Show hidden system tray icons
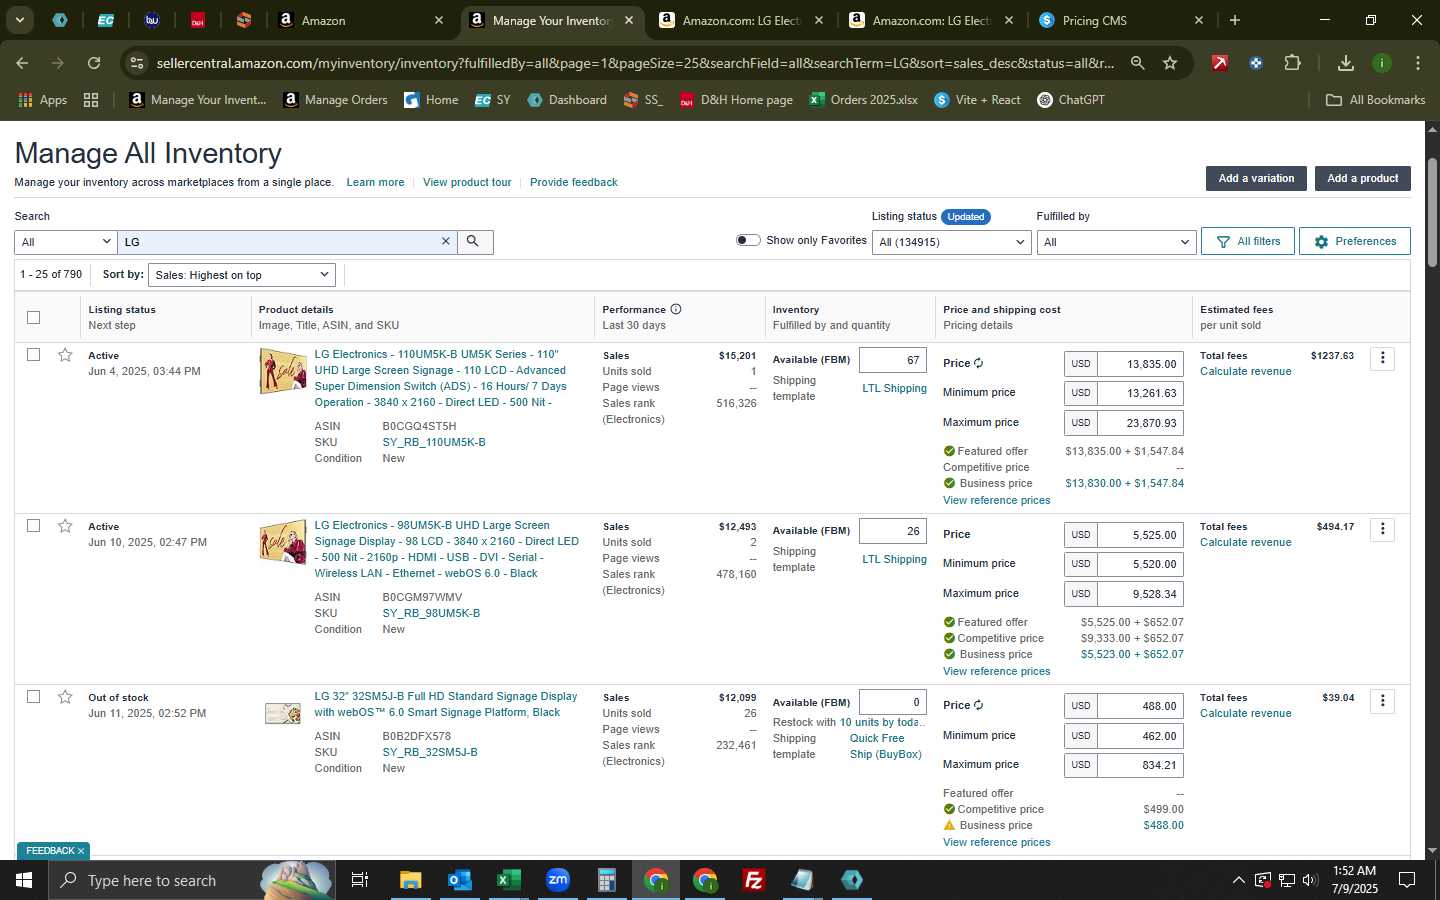Screen dimensions: 1440x900 tap(1238, 880)
